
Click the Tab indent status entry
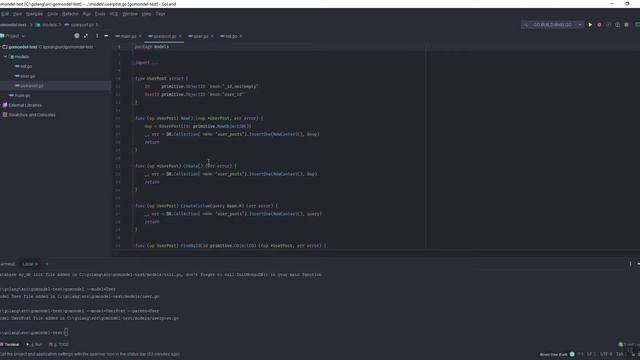620,354
